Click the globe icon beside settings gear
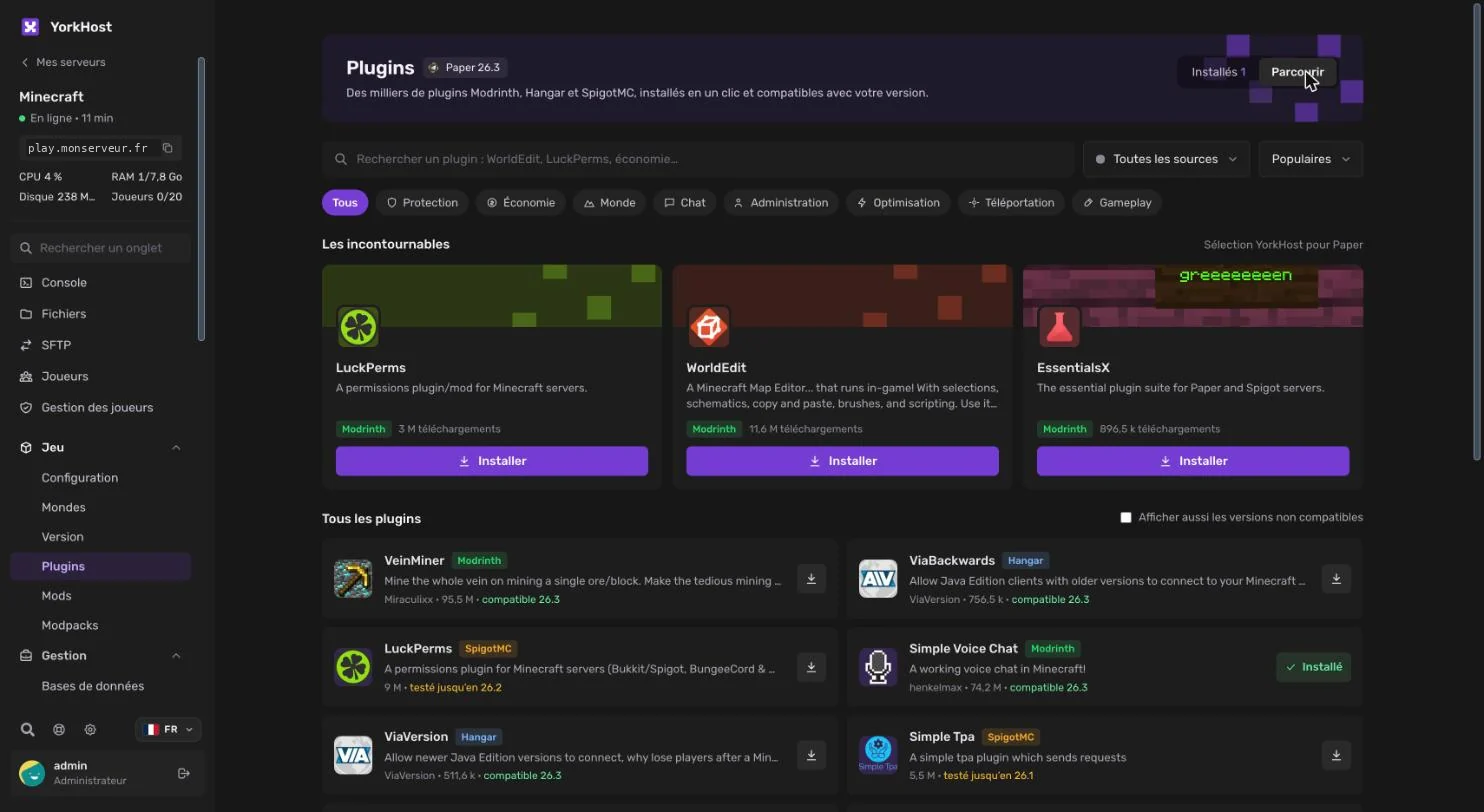The image size is (1484, 812). point(59,730)
